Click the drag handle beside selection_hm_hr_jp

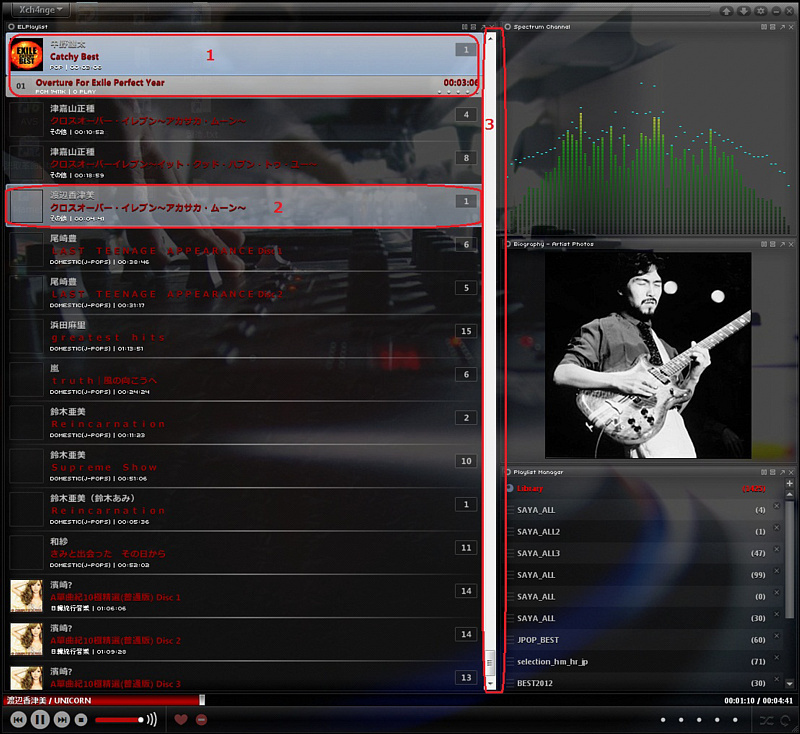511,662
